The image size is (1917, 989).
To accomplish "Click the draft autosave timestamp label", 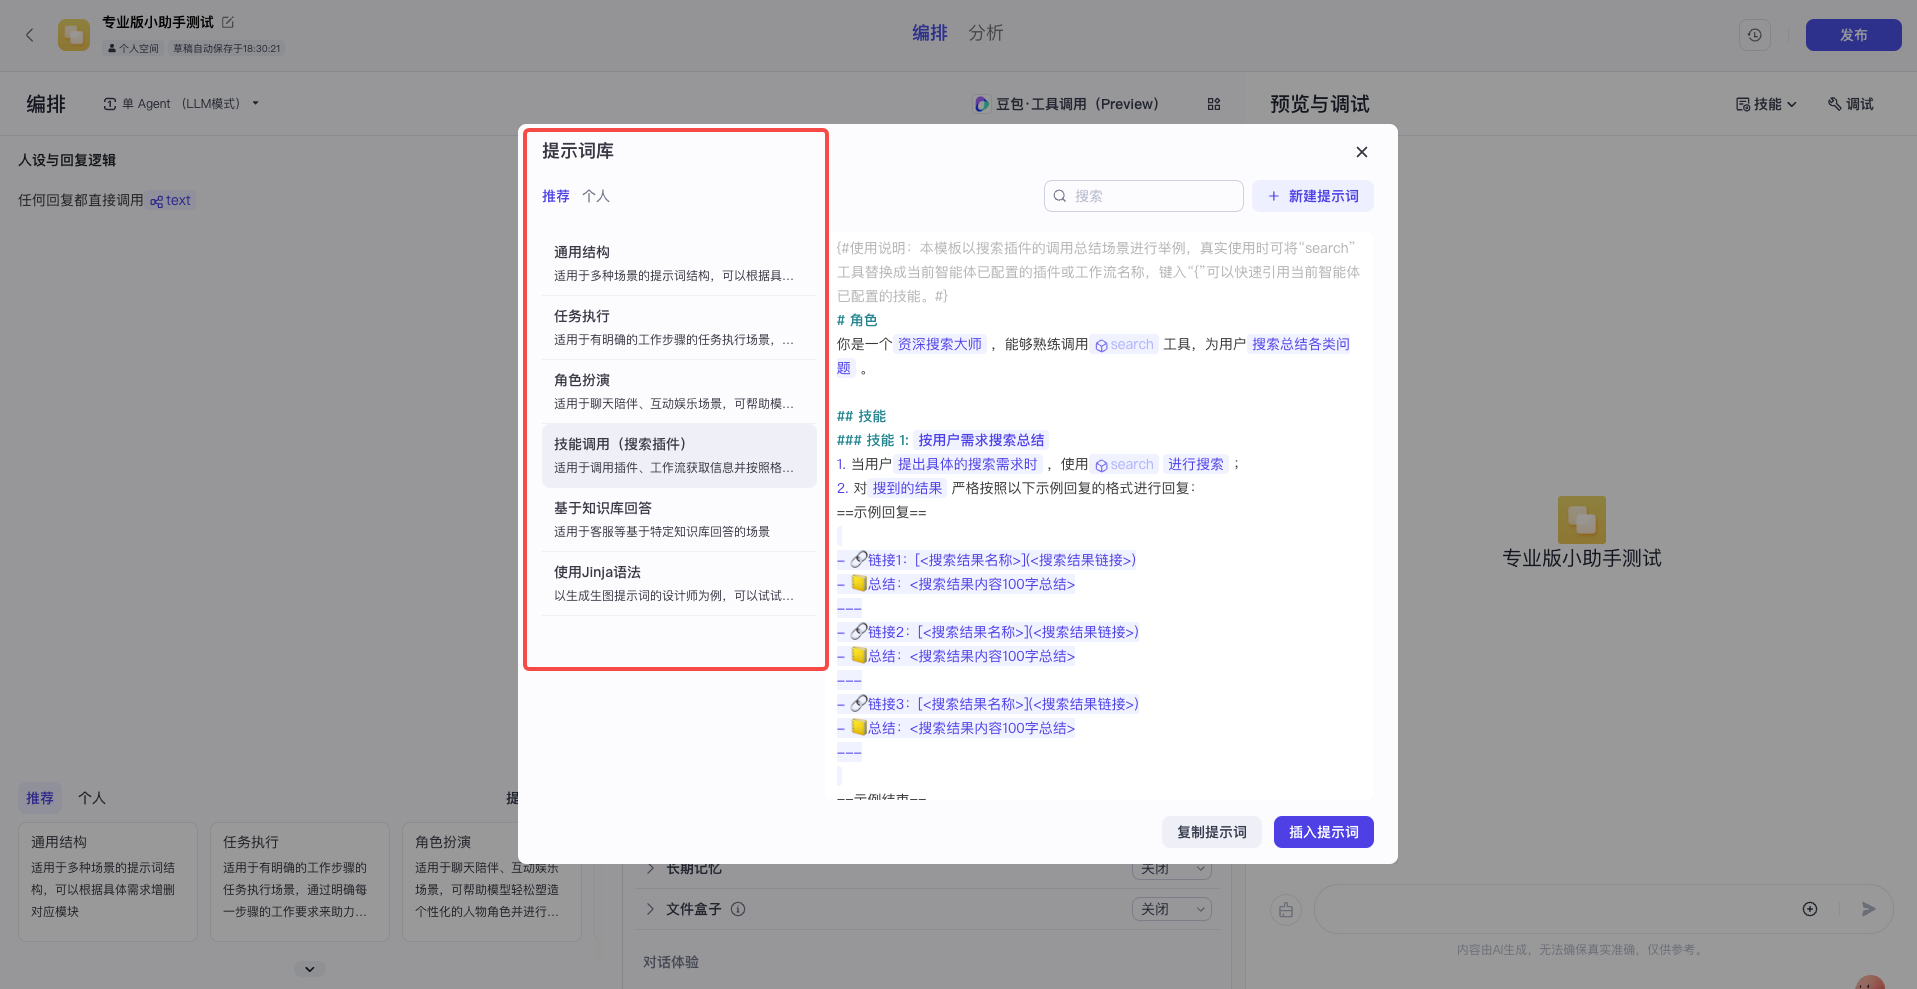I will (x=227, y=48).
